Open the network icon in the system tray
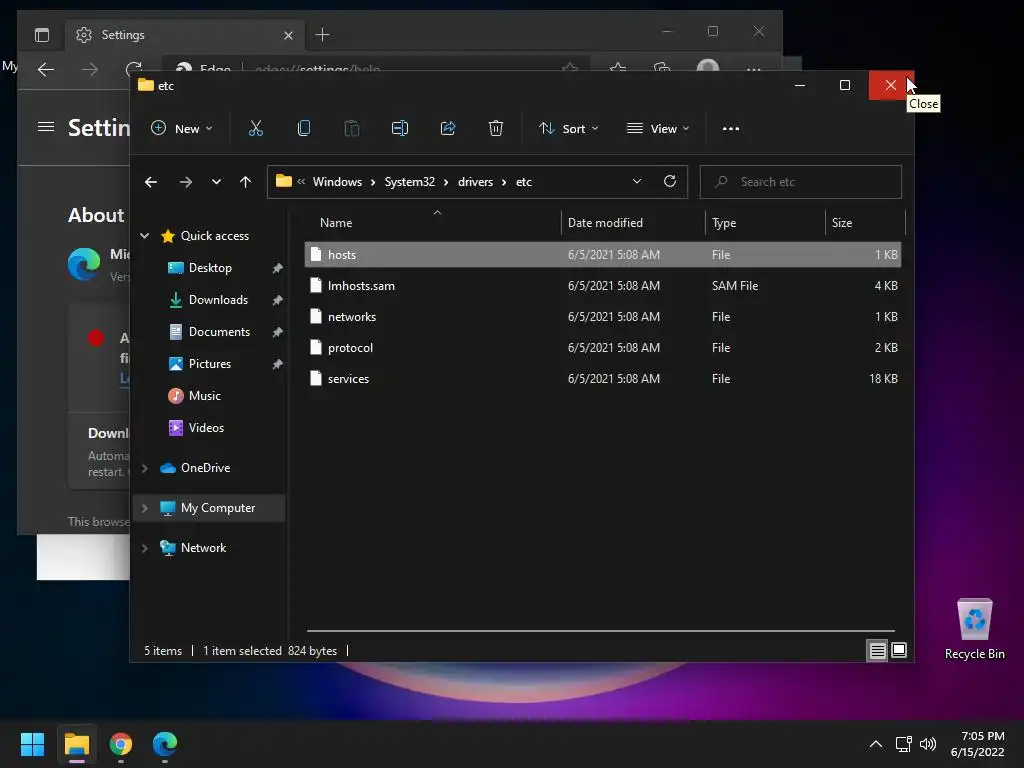Viewport: 1024px width, 768px height. [x=903, y=744]
